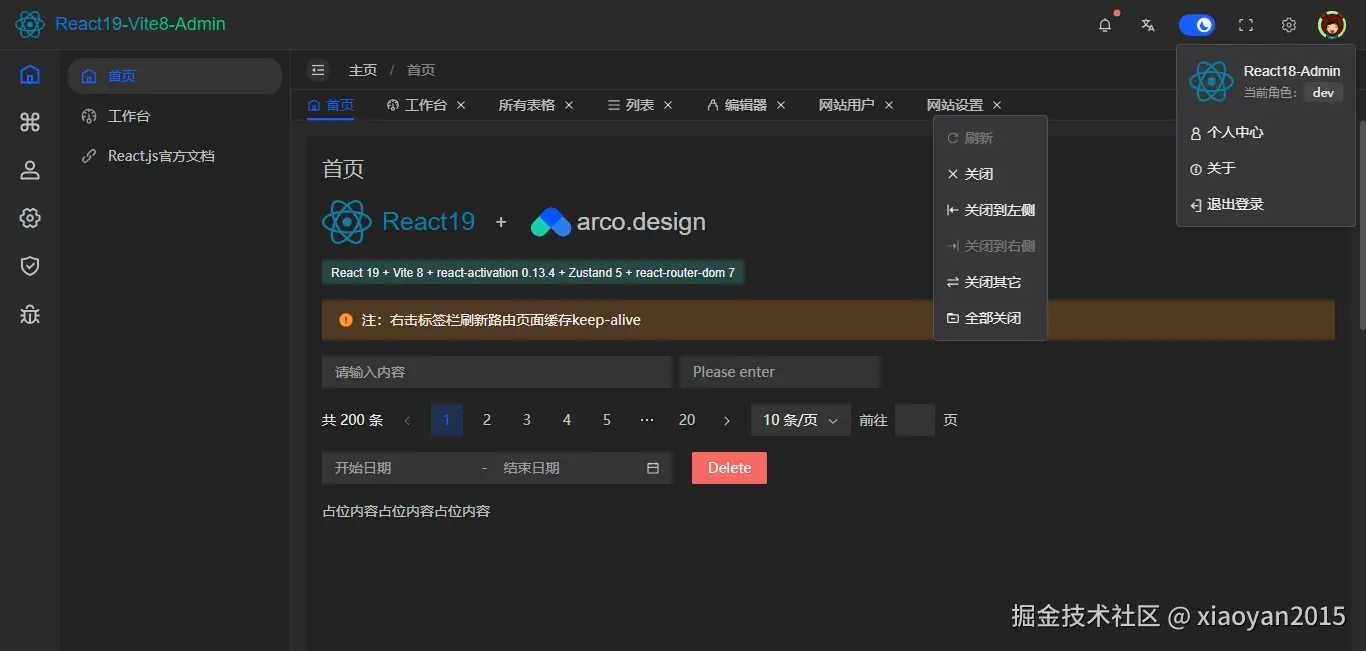Open the 10 条/页 page size dropdown
Image resolution: width=1366 pixels, height=651 pixels.
click(801, 420)
